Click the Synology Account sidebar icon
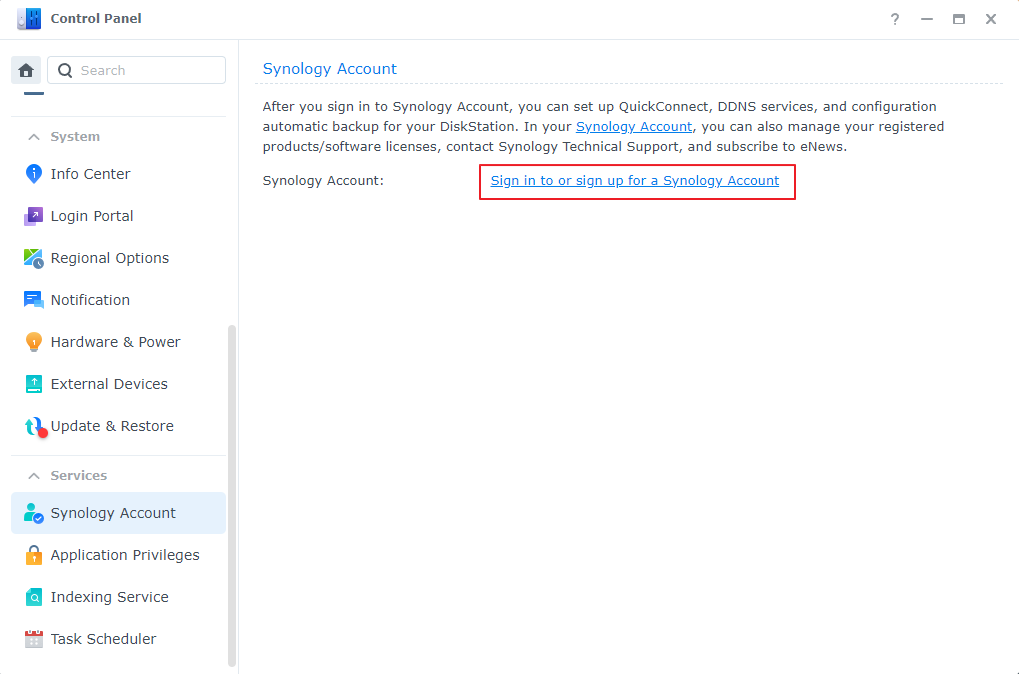The image size is (1019, 674). pos(34,513)
